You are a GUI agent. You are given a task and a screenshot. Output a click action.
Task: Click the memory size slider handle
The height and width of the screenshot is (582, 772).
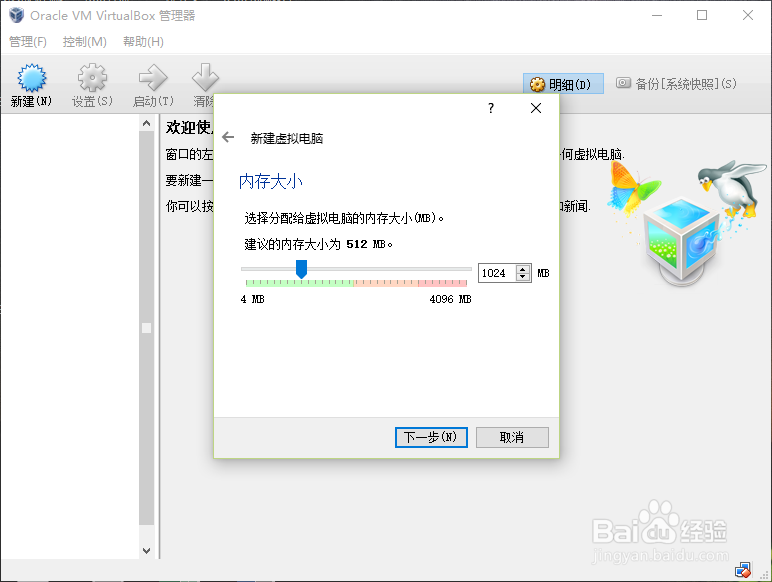[x=301, y=269]
